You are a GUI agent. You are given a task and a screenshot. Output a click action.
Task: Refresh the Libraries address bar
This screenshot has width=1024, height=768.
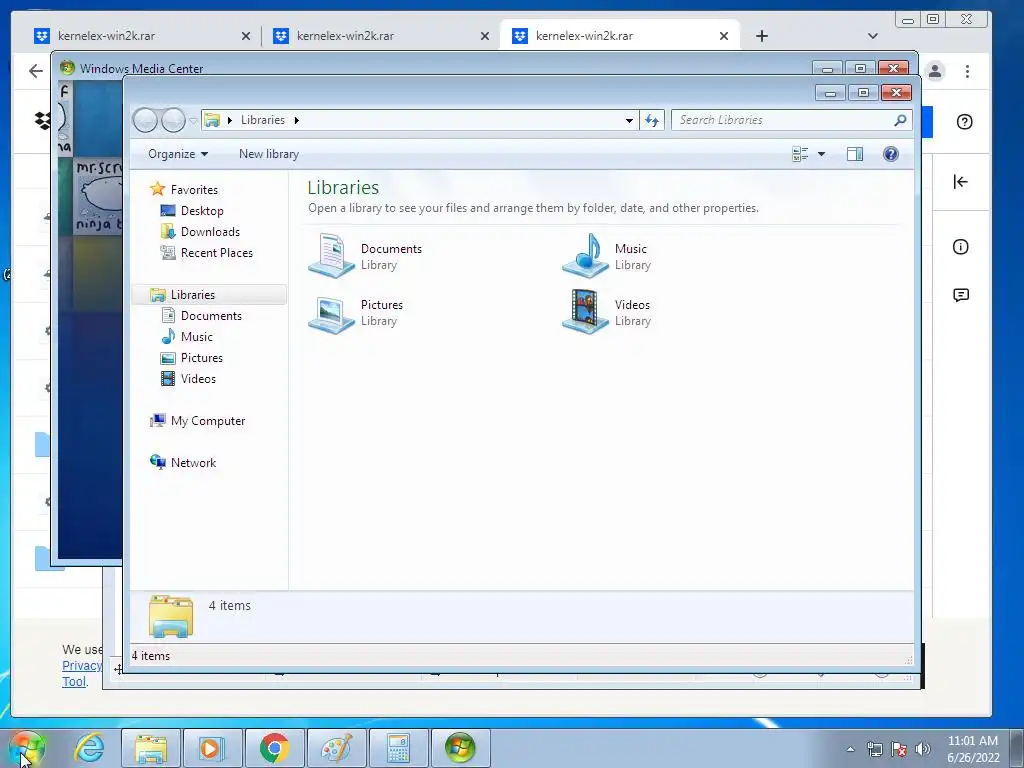(652, 120)
